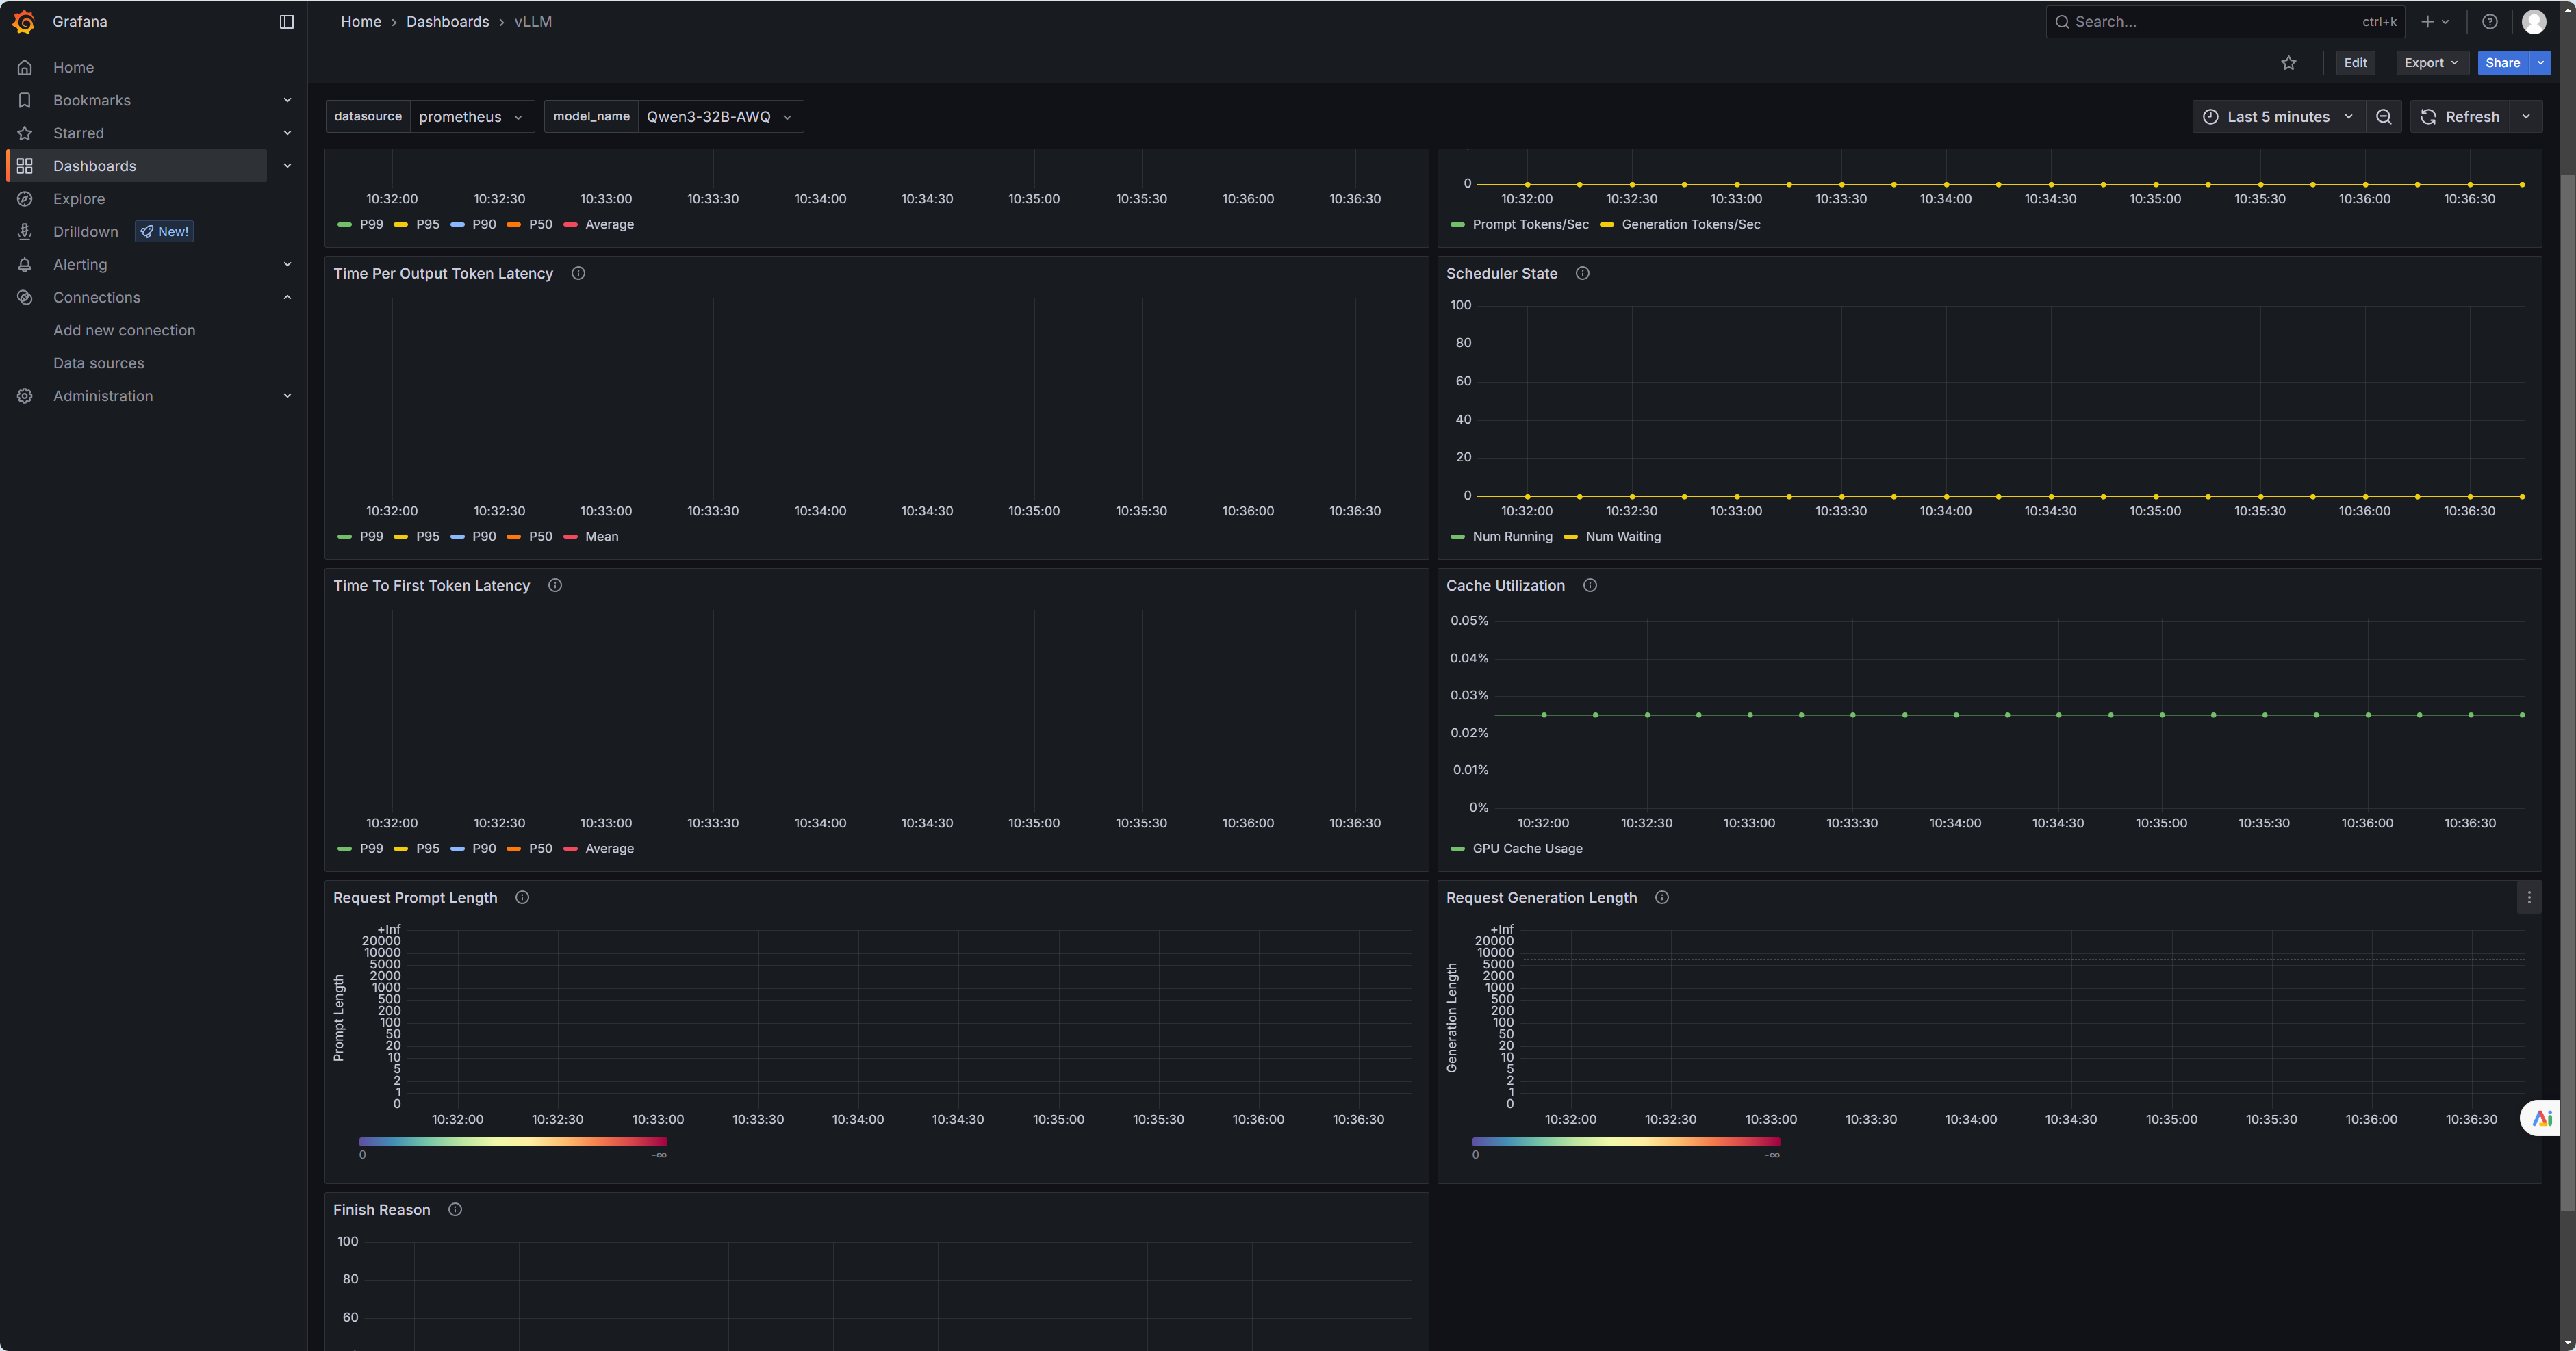Screen dimensions: 2576x1351
Task: Toggle Num Waiting series in legend
Action: (1622, 536)
